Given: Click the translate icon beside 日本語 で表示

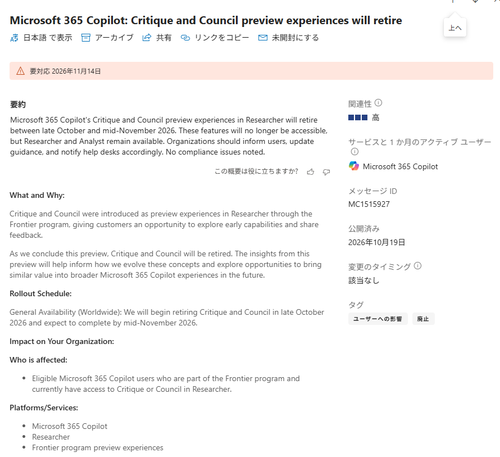Looking at the screenshot, I should (14, 38).
